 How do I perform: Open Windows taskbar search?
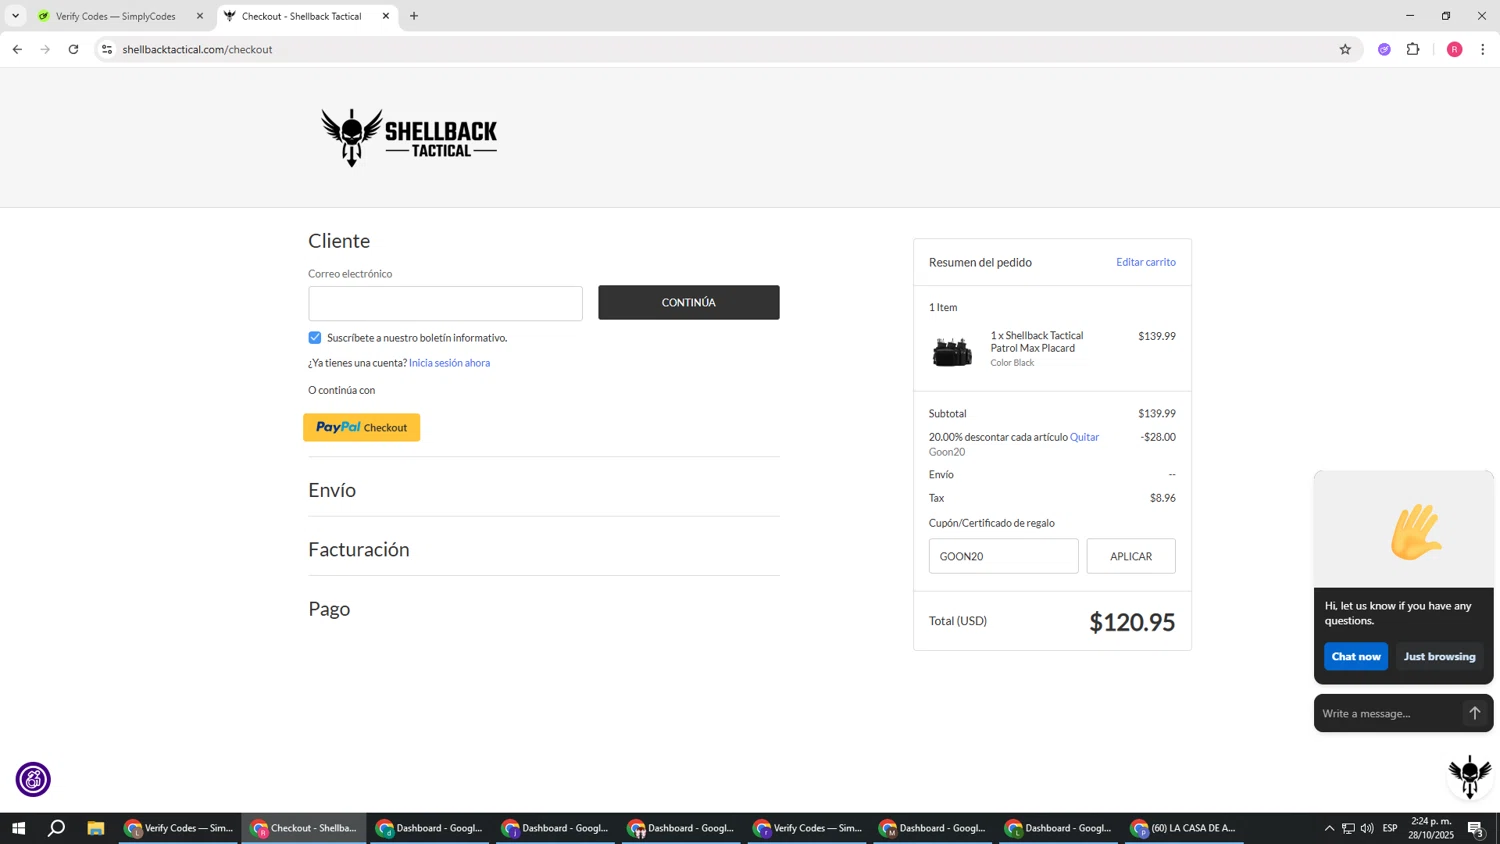(x=57, y=828)
